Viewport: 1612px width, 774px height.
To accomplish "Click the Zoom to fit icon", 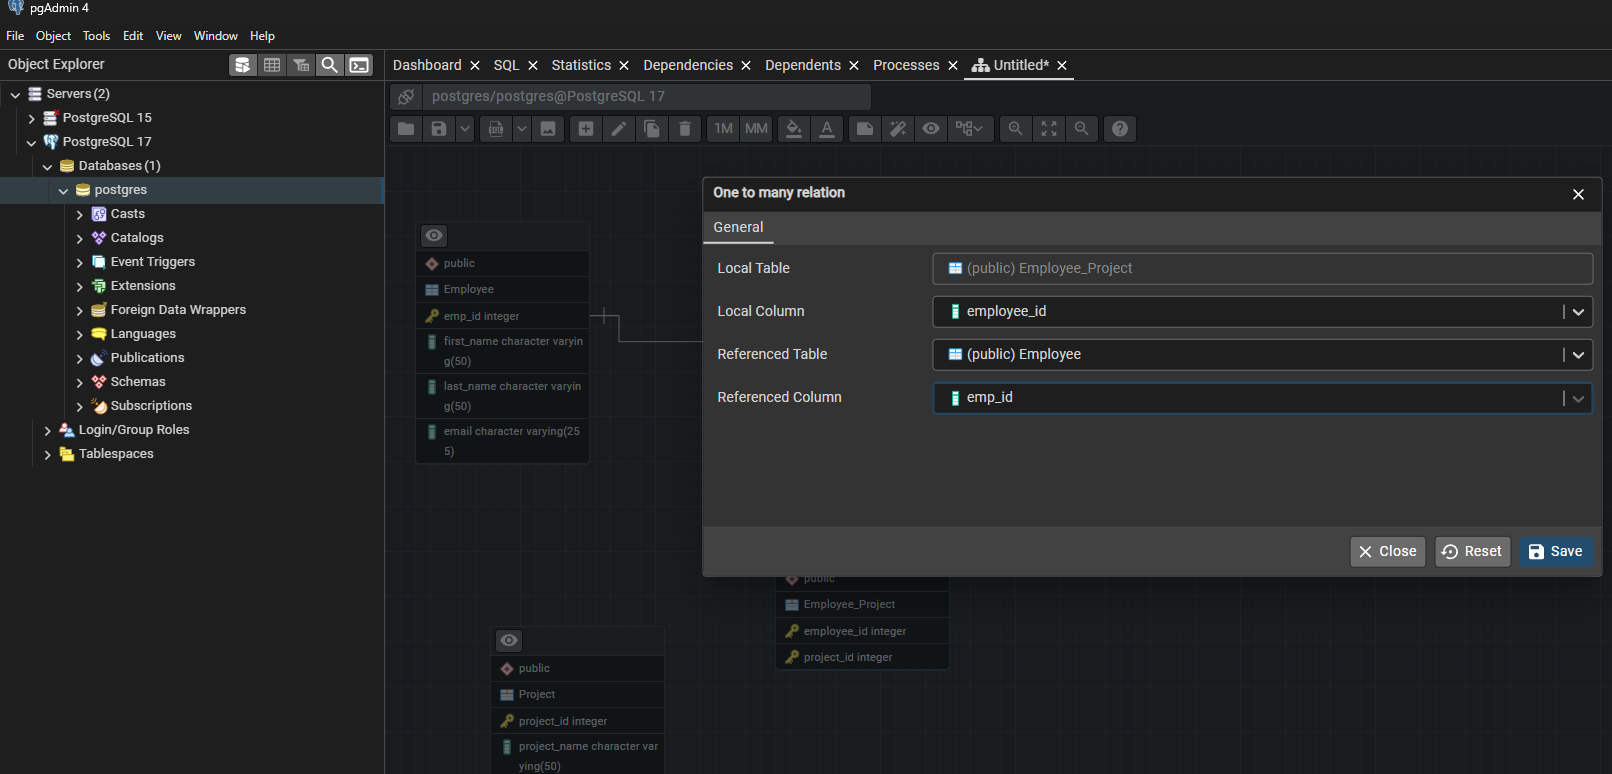I will click(x=1048, y=129).
